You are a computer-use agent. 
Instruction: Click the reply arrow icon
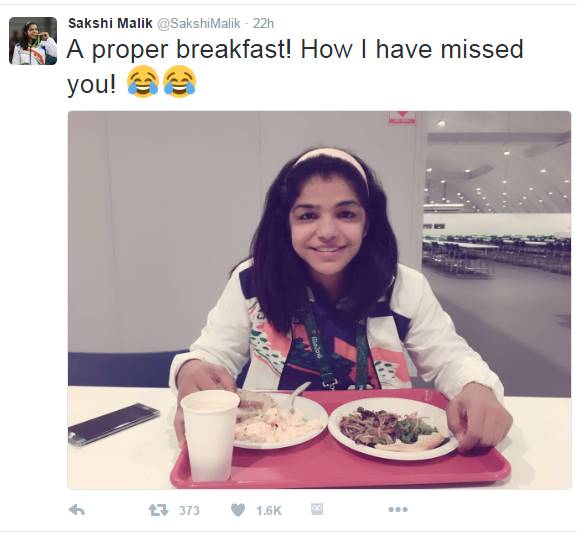pos(77,510)
